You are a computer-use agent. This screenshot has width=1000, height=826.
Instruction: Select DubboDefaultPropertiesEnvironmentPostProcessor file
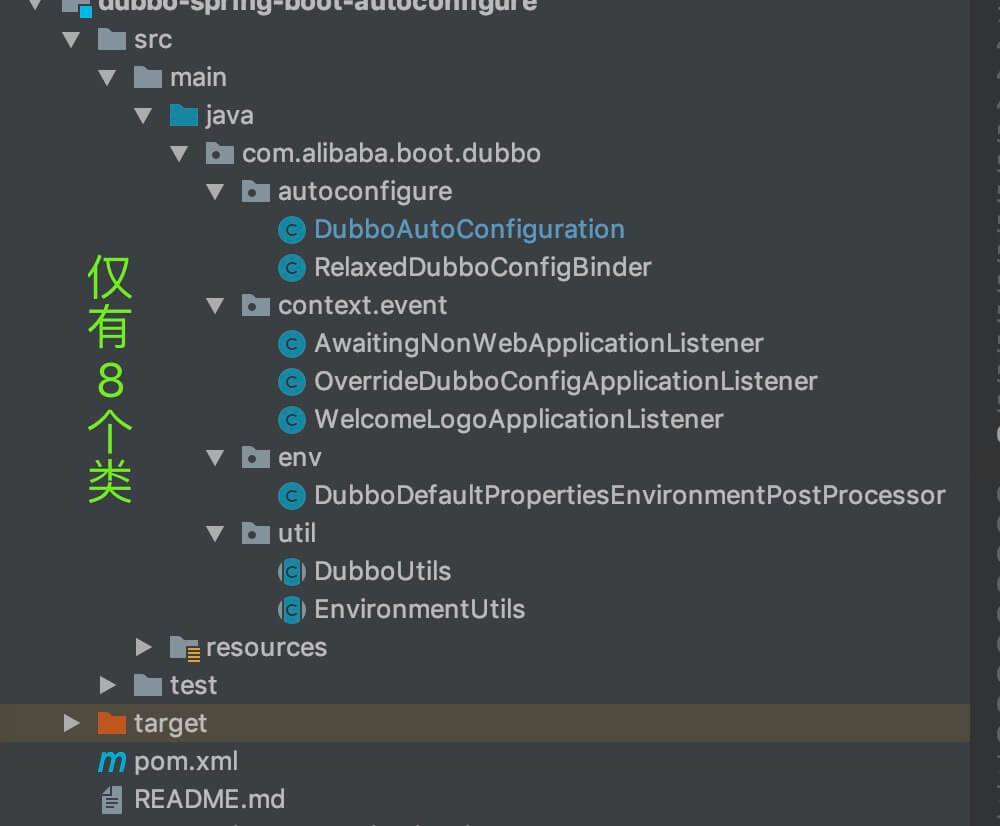coord(629,496)
